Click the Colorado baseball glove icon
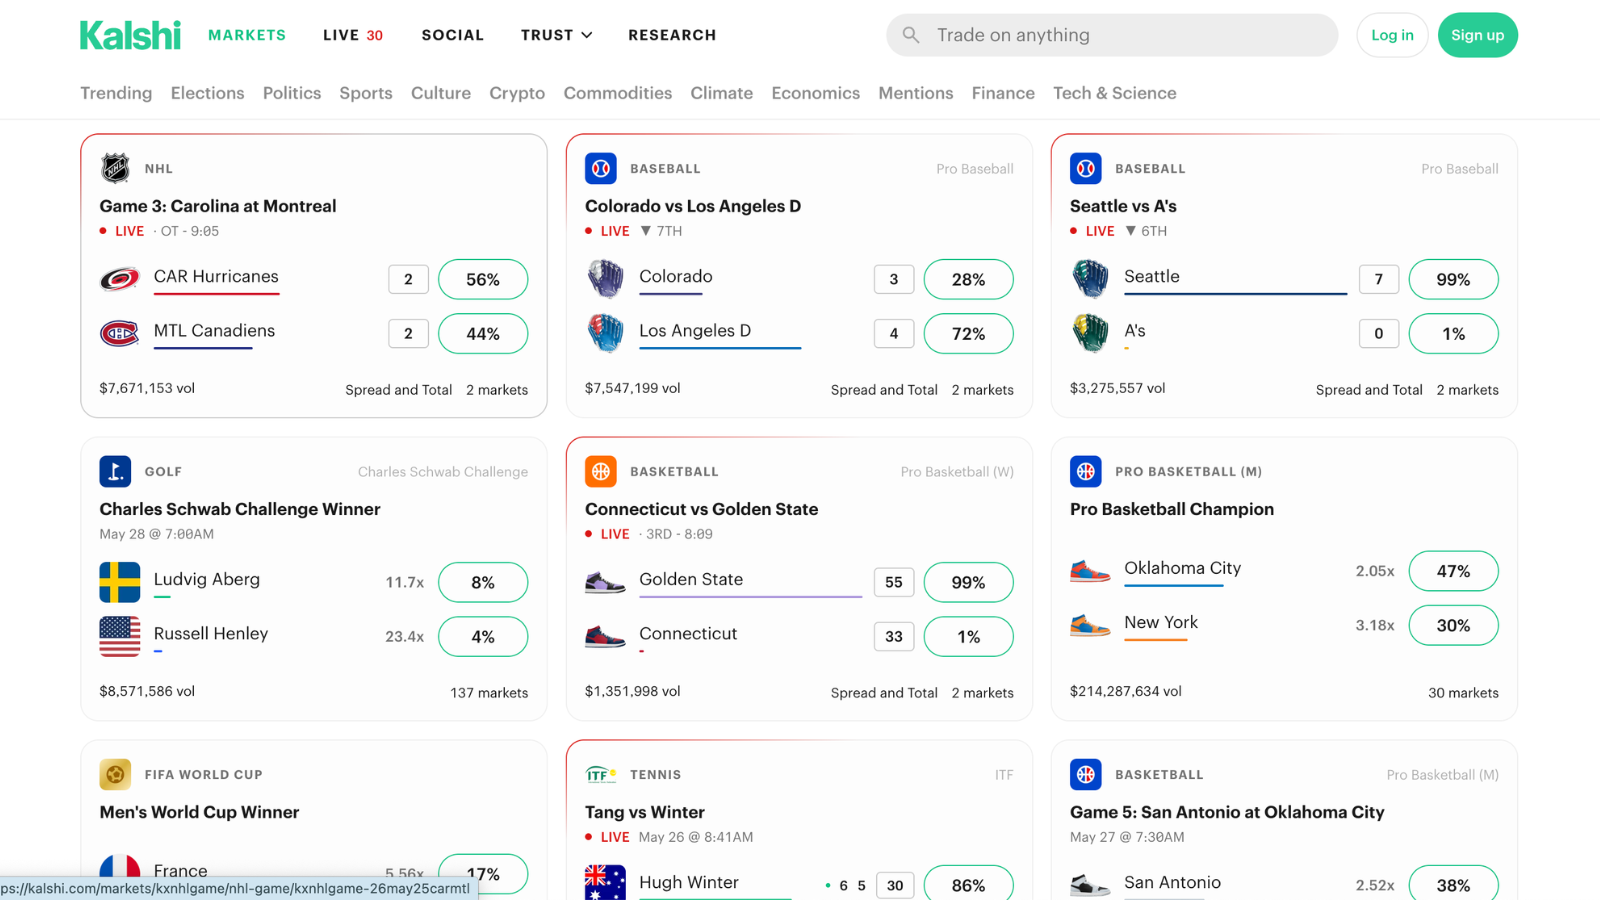The width and height of the screenshot is (1600, 900). click(605, 279)
